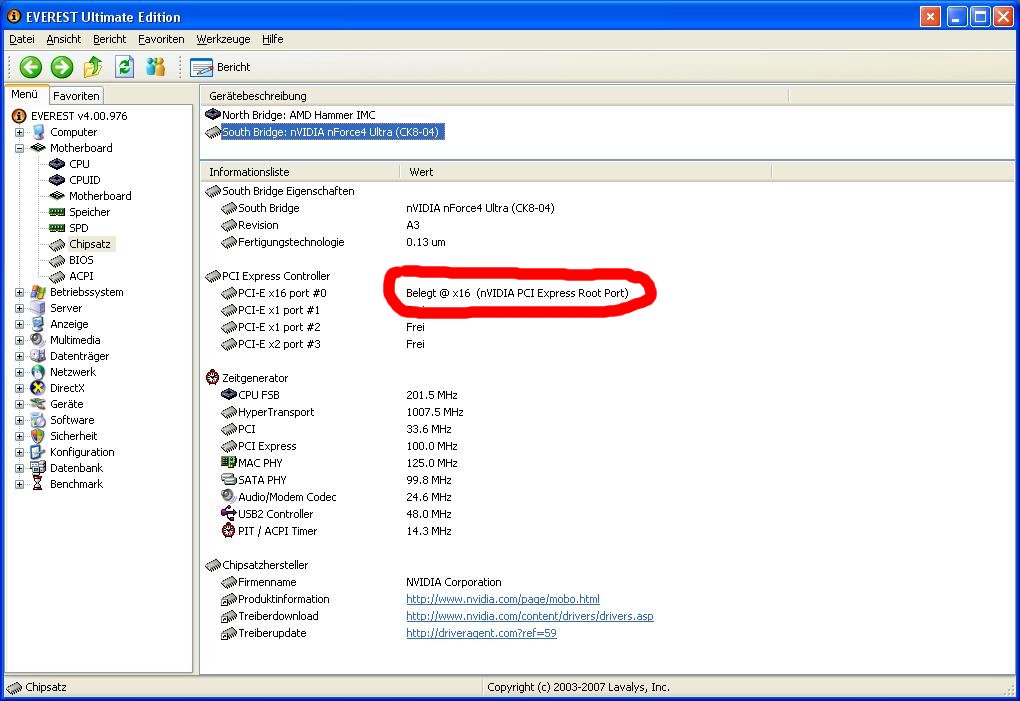
Task: Open the Bericht menu
Action: [x=109, y=39]
